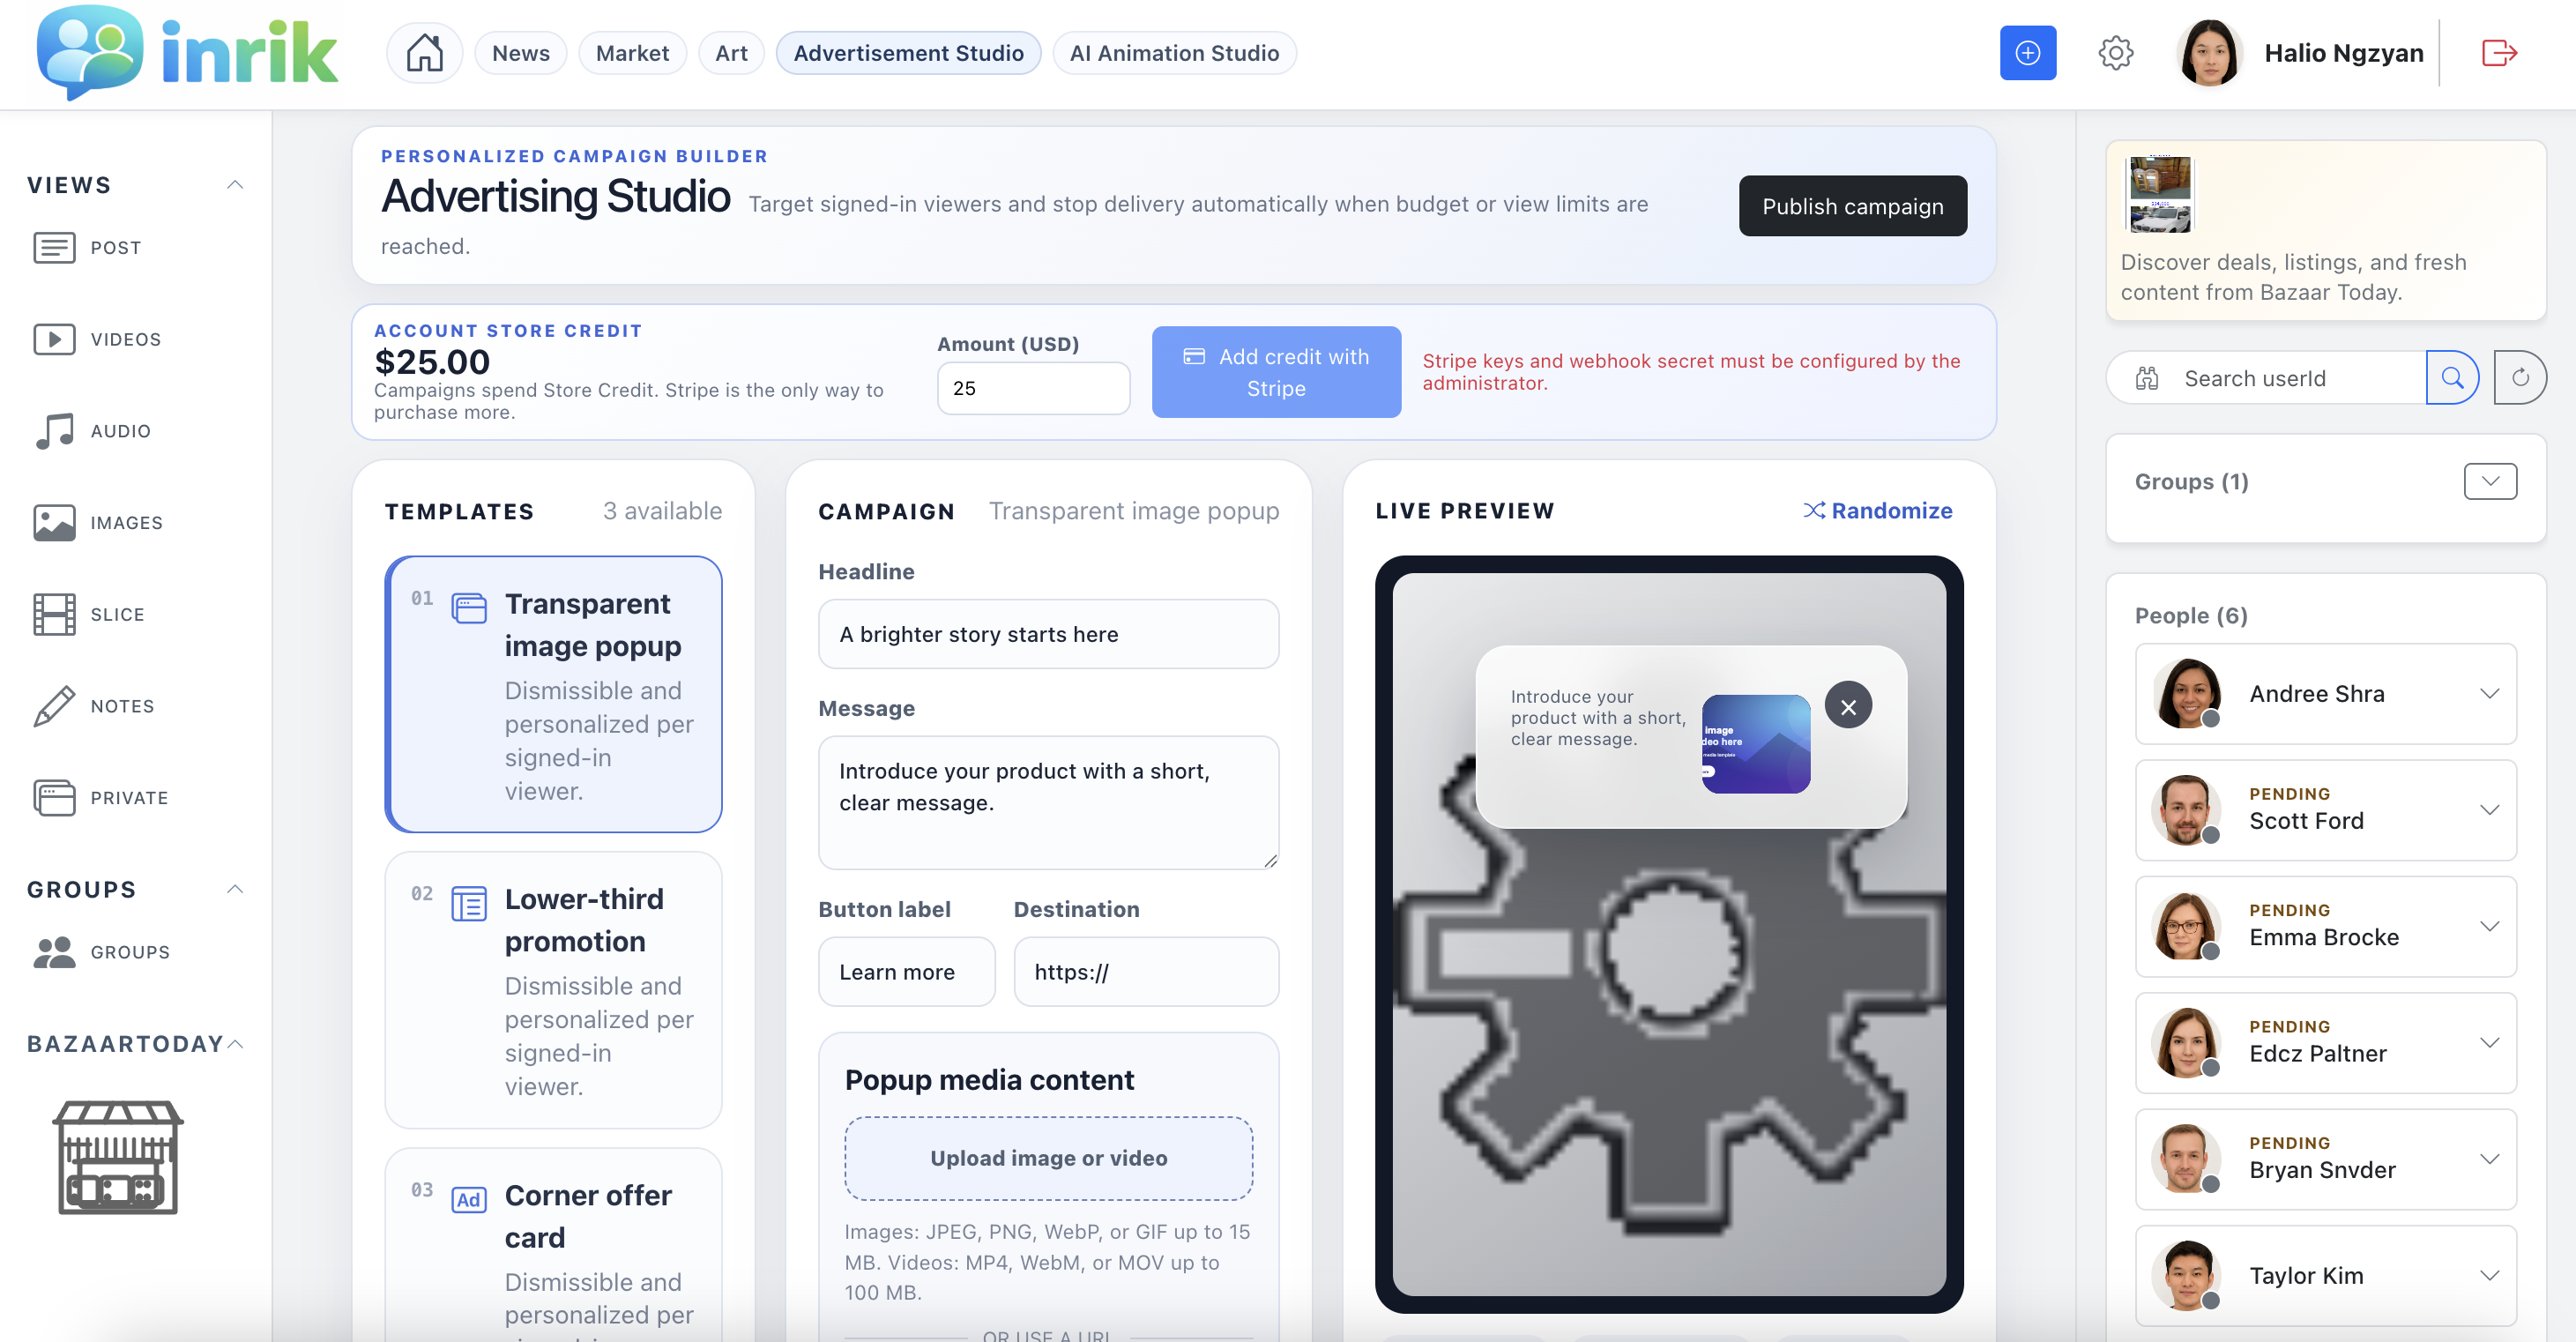Open the Post view icon
This screenshot has width=2576, height=1342.
[54, 247]
